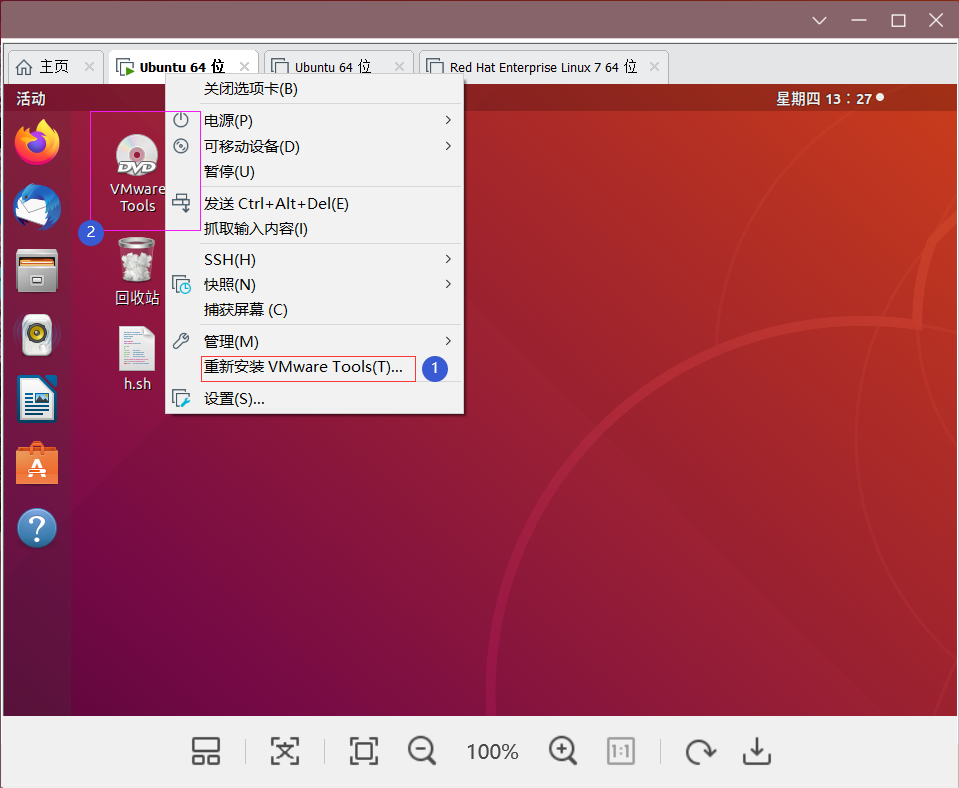This screenshot has width=959, height=788.
Task: Click the 1:1 actual size icon
Action: 621,751
